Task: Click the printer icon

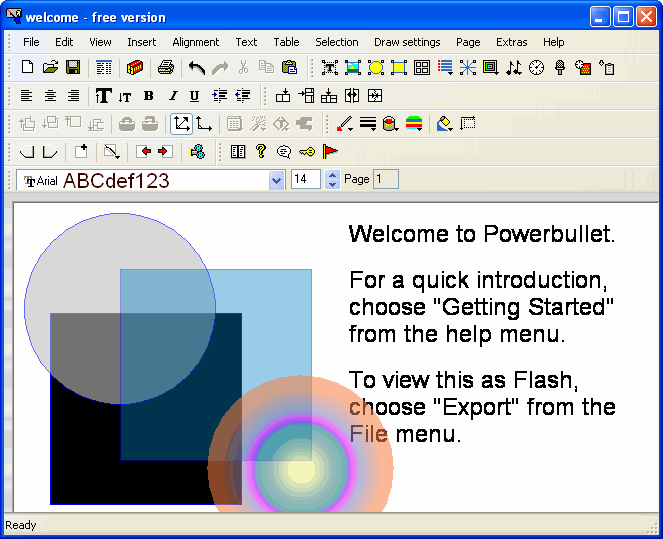Action: click(x=166, y=67)
